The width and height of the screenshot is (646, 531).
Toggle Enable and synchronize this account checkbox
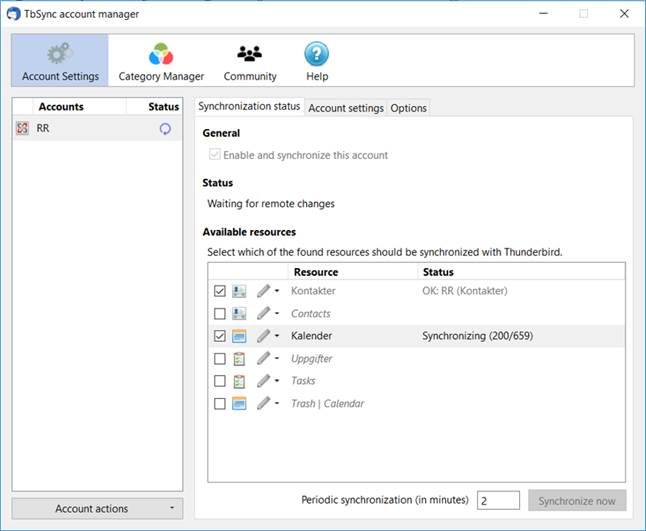point(214,154)
